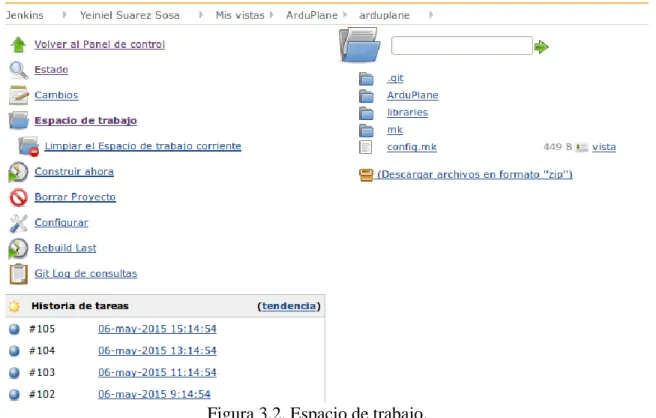Click the blue status ball for build #102
The width and height of the screenshot is (656, 418).
pos(14,394)
